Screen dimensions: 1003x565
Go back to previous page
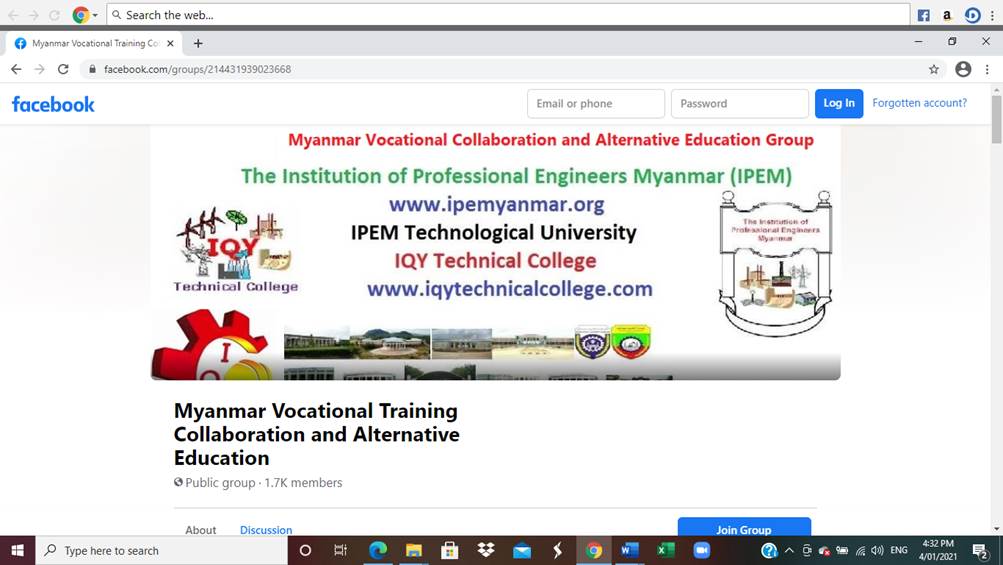[16, 69]
